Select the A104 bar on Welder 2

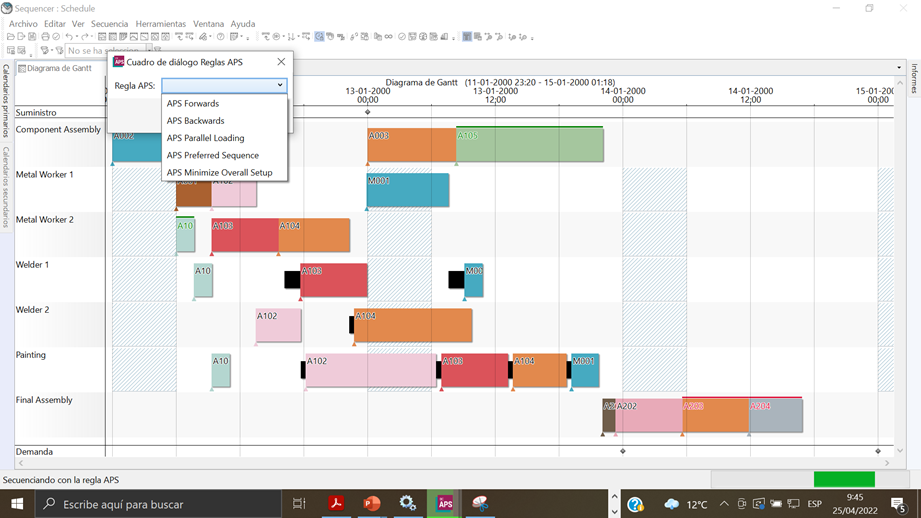[413, 325]
